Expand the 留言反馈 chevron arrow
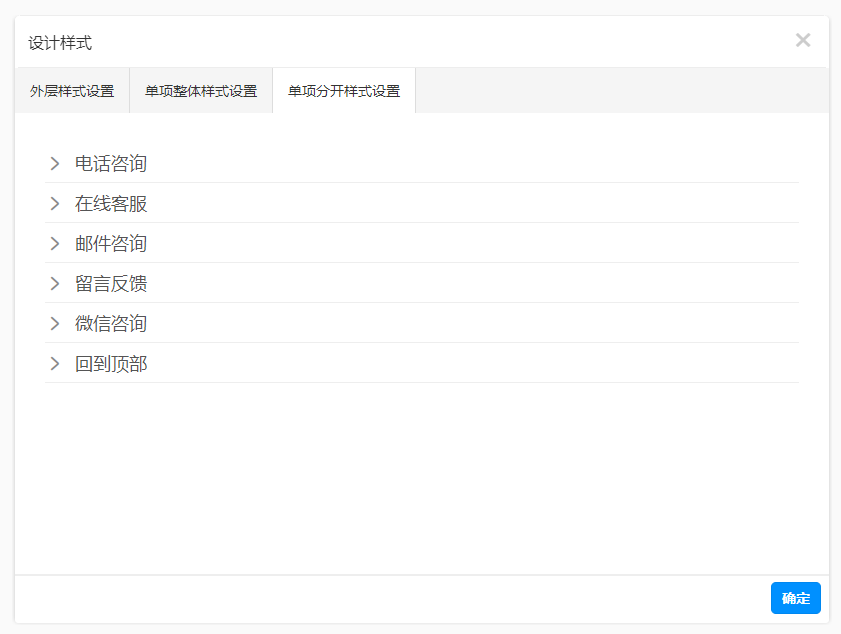841x634 pixels. click(x=55, y=283)
